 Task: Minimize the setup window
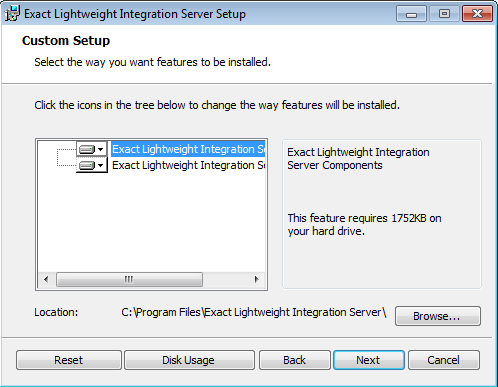coord(411,14)
